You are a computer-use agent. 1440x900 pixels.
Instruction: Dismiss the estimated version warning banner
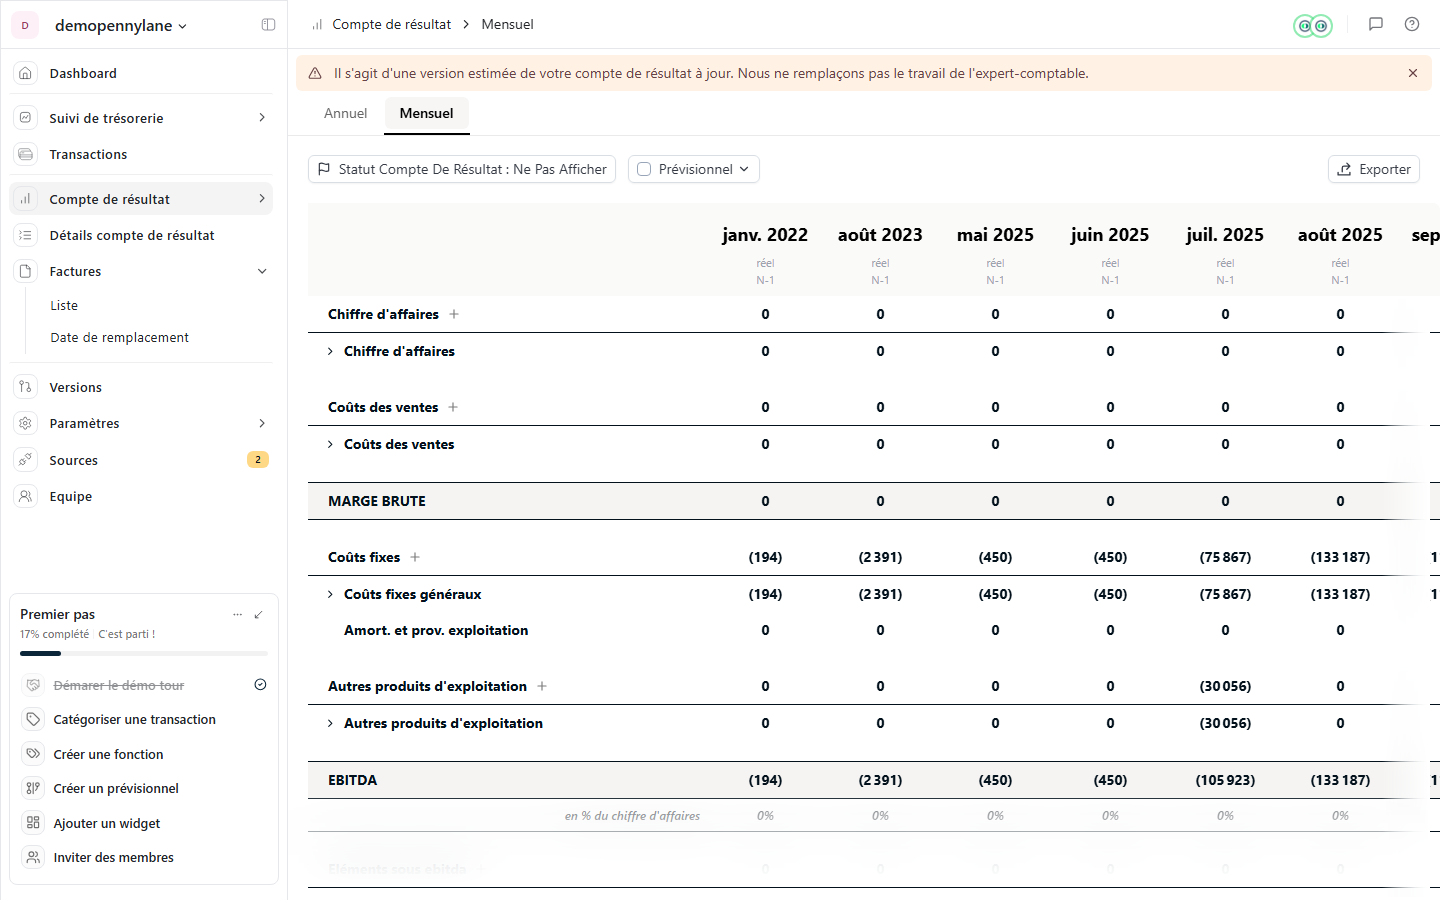1413,73
